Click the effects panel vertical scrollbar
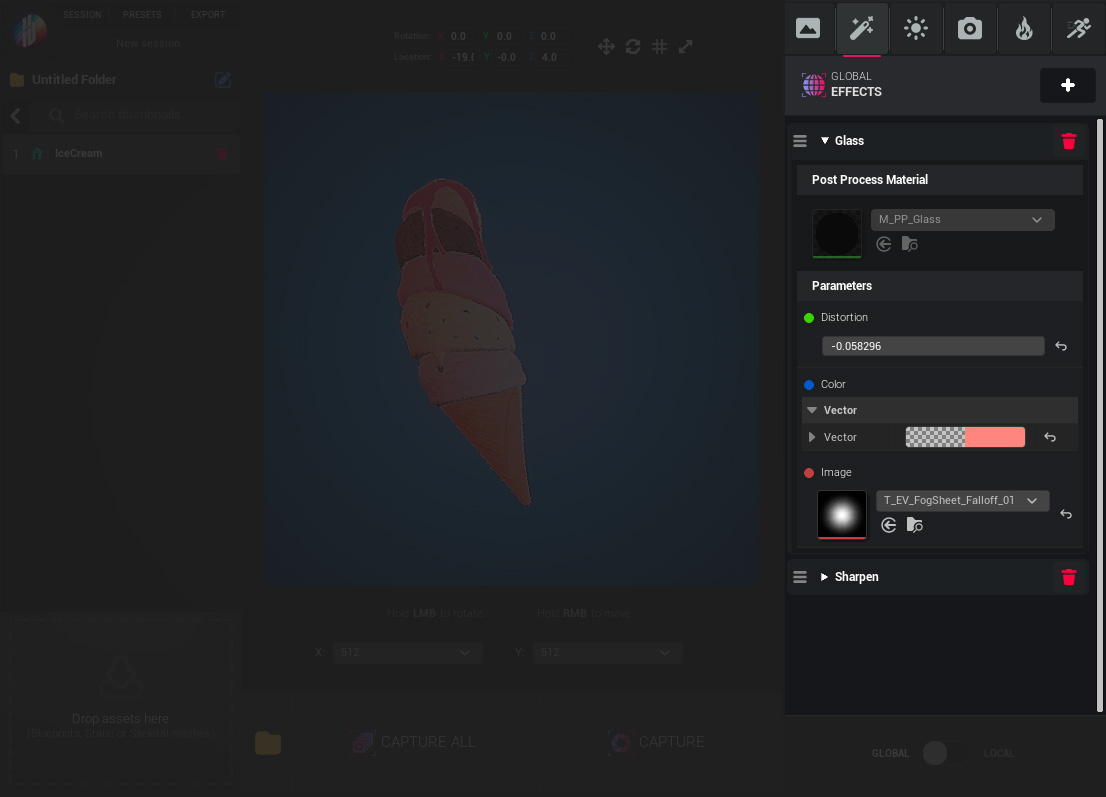The height and width of the screenshot is (797, 1106). coord(1100,415)
